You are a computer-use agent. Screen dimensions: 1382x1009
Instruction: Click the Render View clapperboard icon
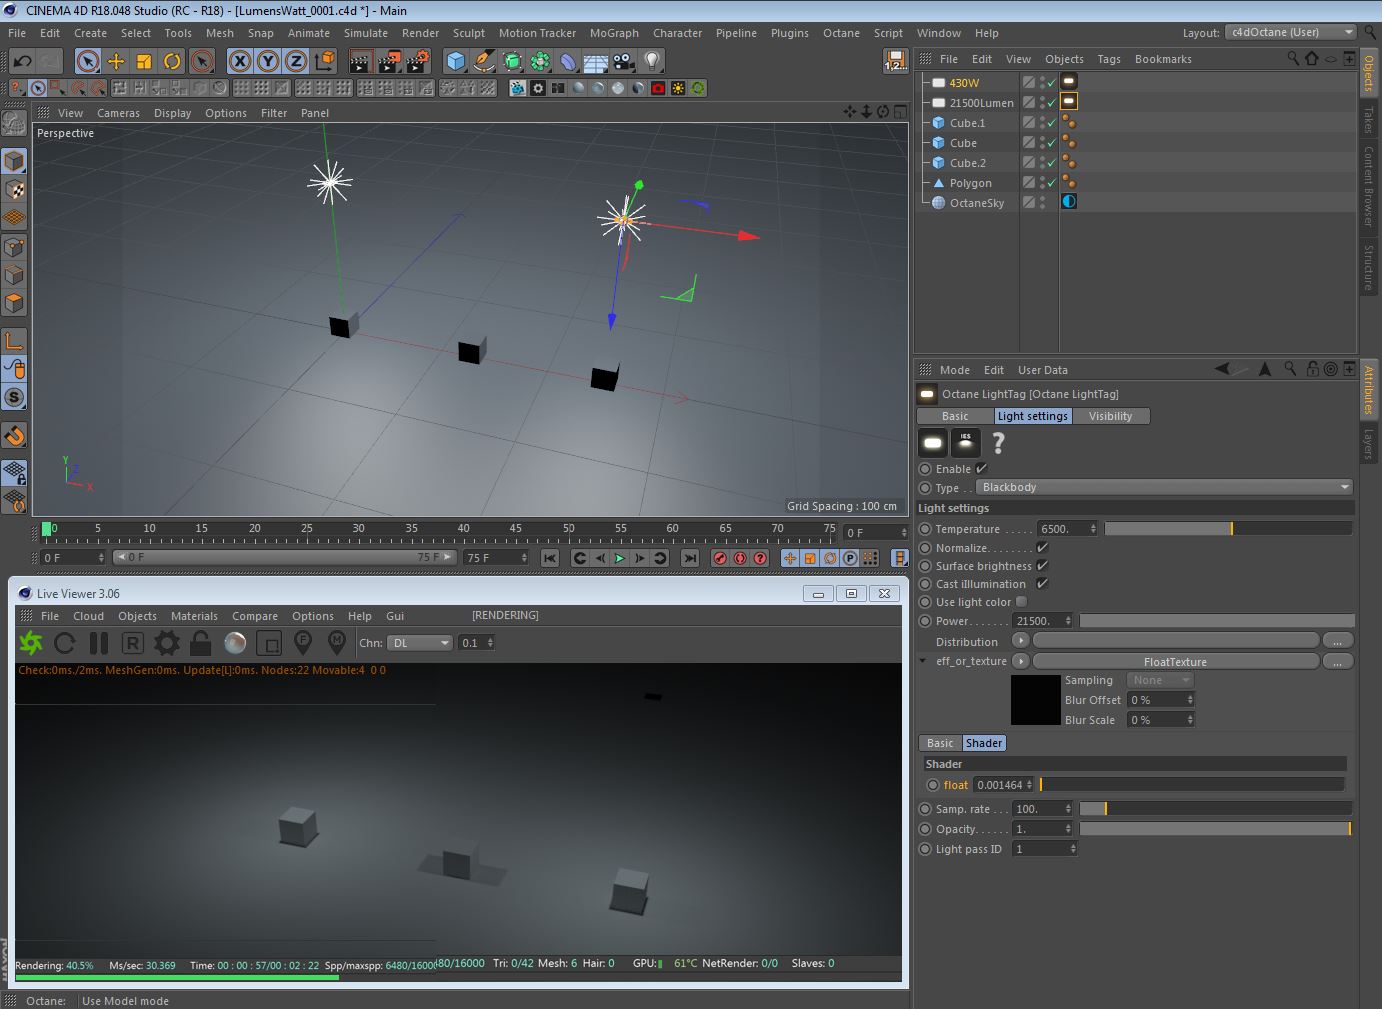pos(361,61)
